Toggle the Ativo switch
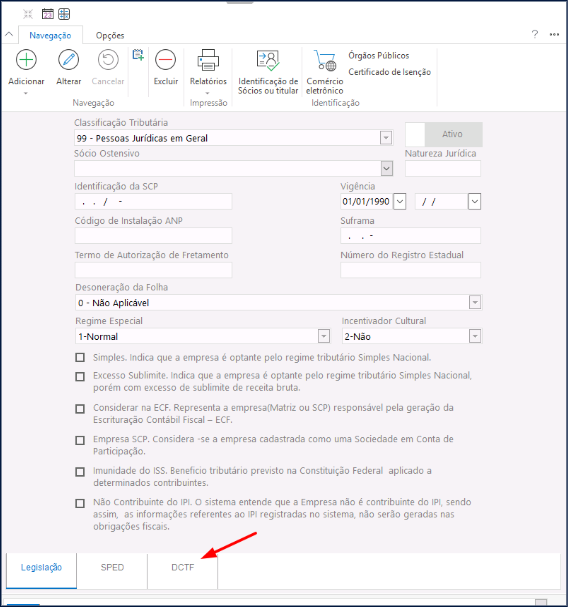Screen dimensions: 568x607 444,134
